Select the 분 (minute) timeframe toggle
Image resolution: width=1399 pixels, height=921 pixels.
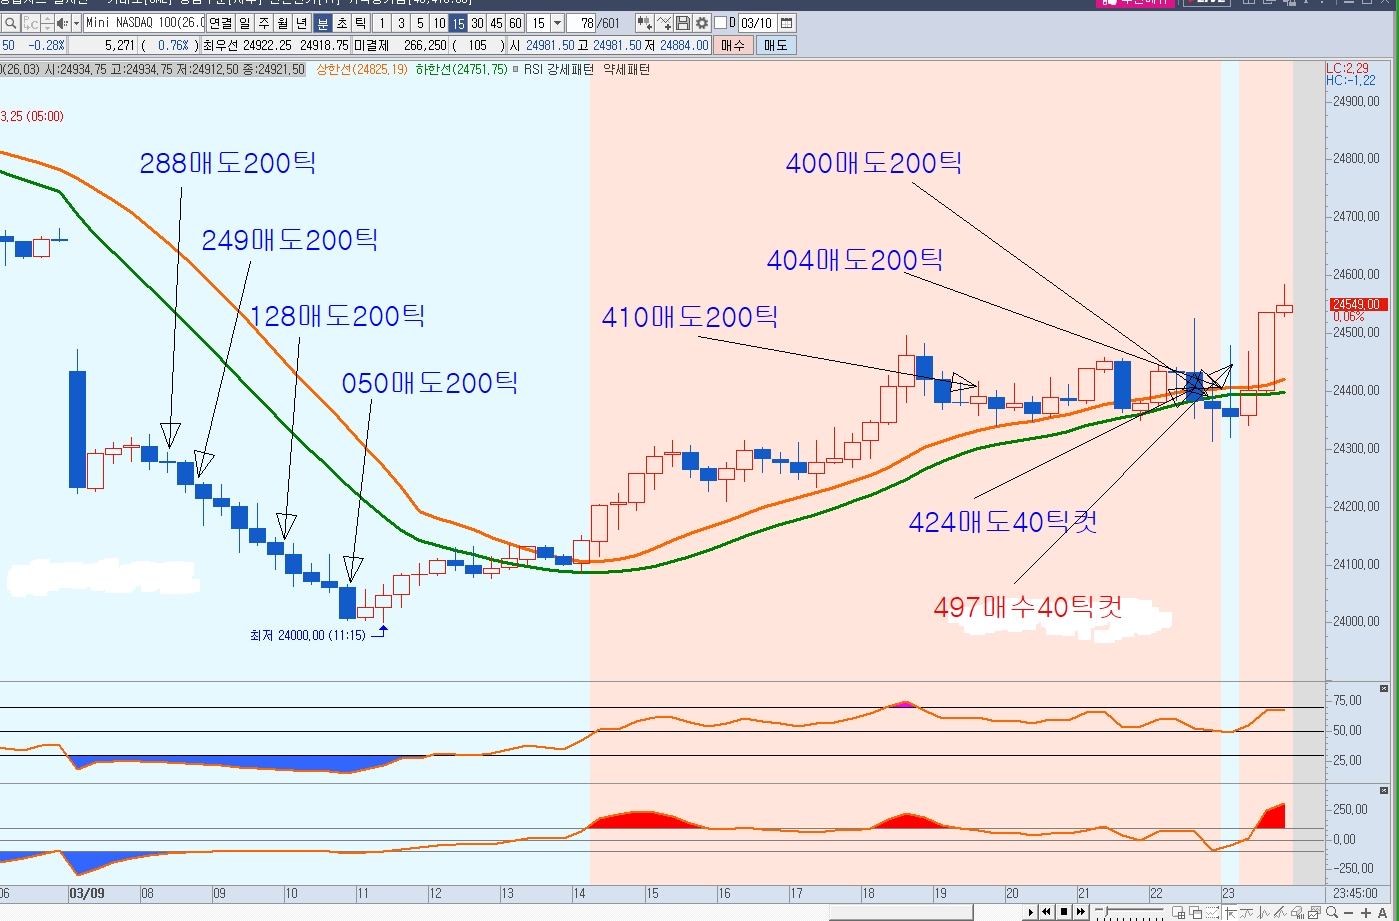click(x=323, y=23)
